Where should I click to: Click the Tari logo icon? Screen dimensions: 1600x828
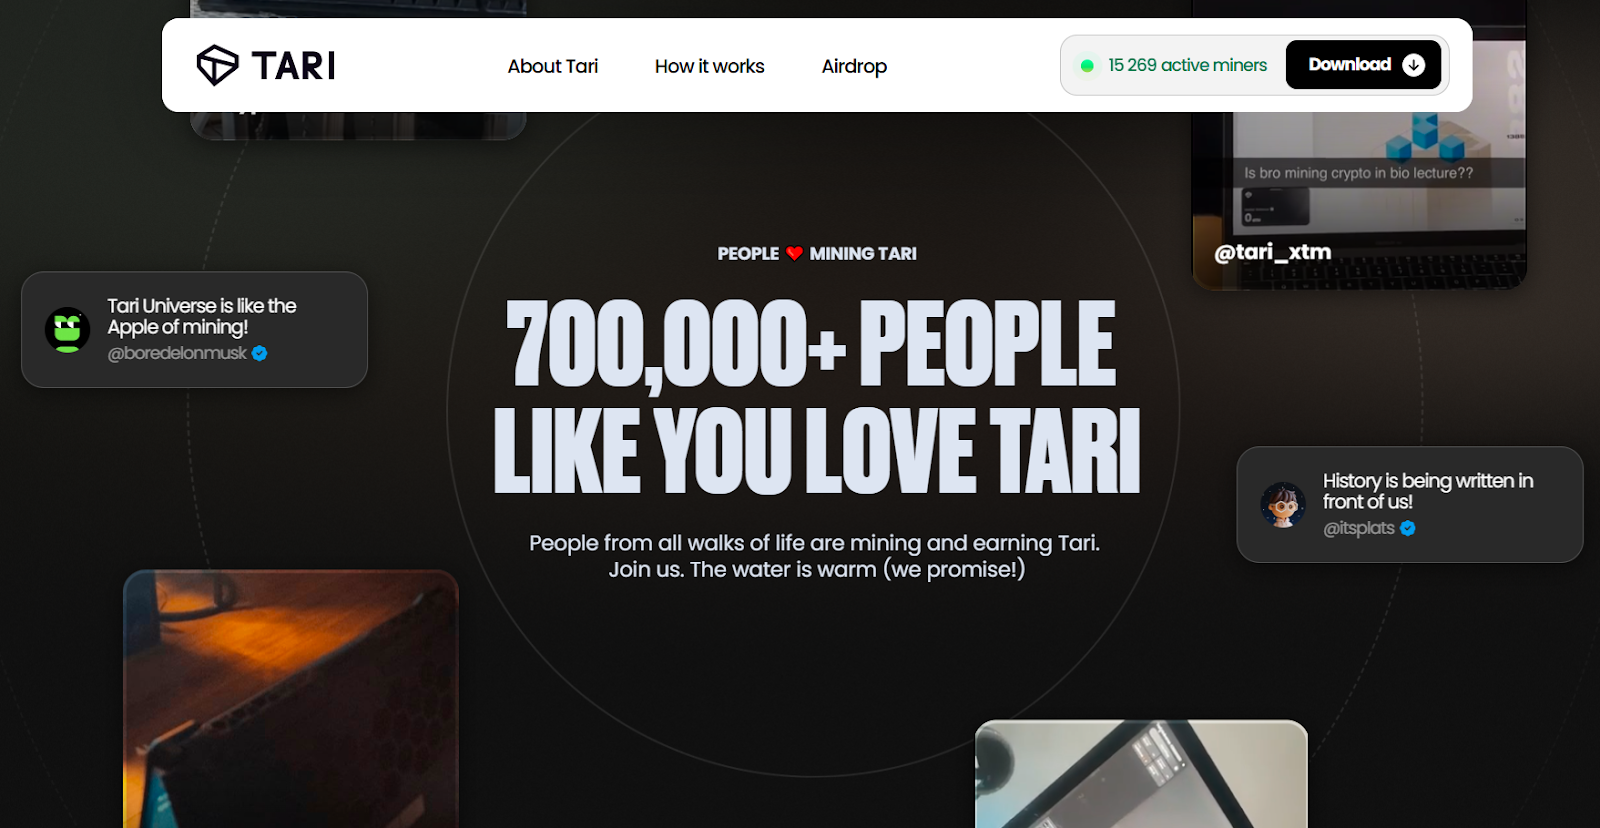click(217, 65)
